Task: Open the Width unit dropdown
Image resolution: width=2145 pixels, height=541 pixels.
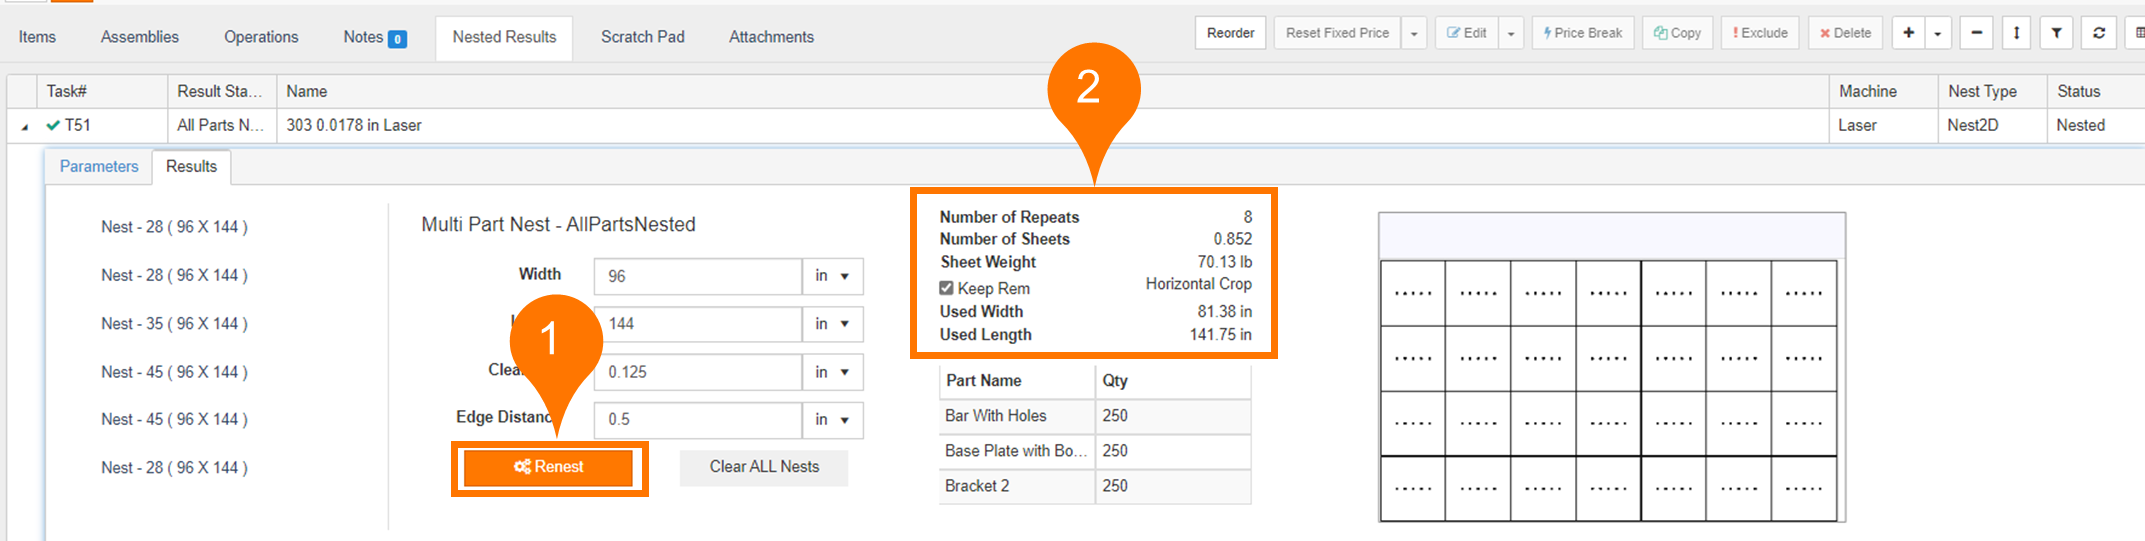Action: point(832,276)
